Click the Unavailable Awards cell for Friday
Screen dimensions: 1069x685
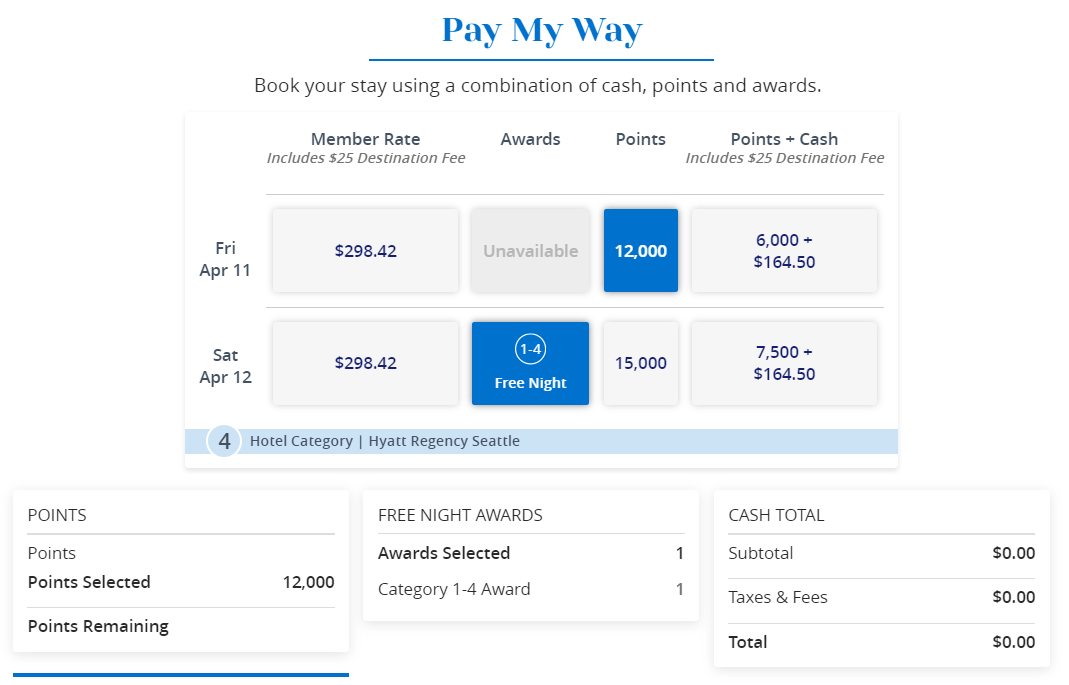(530, 250)
